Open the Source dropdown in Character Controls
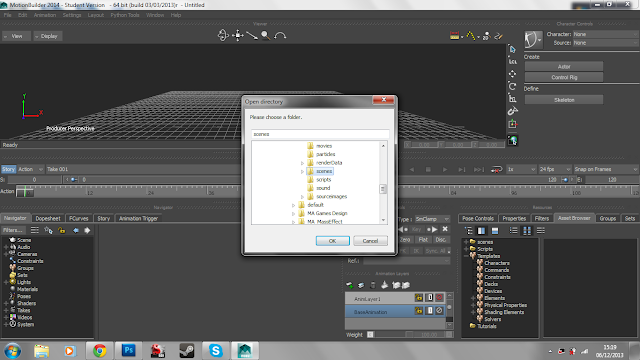The width and height of the screenshot is (640, 360). click(605, 43)
